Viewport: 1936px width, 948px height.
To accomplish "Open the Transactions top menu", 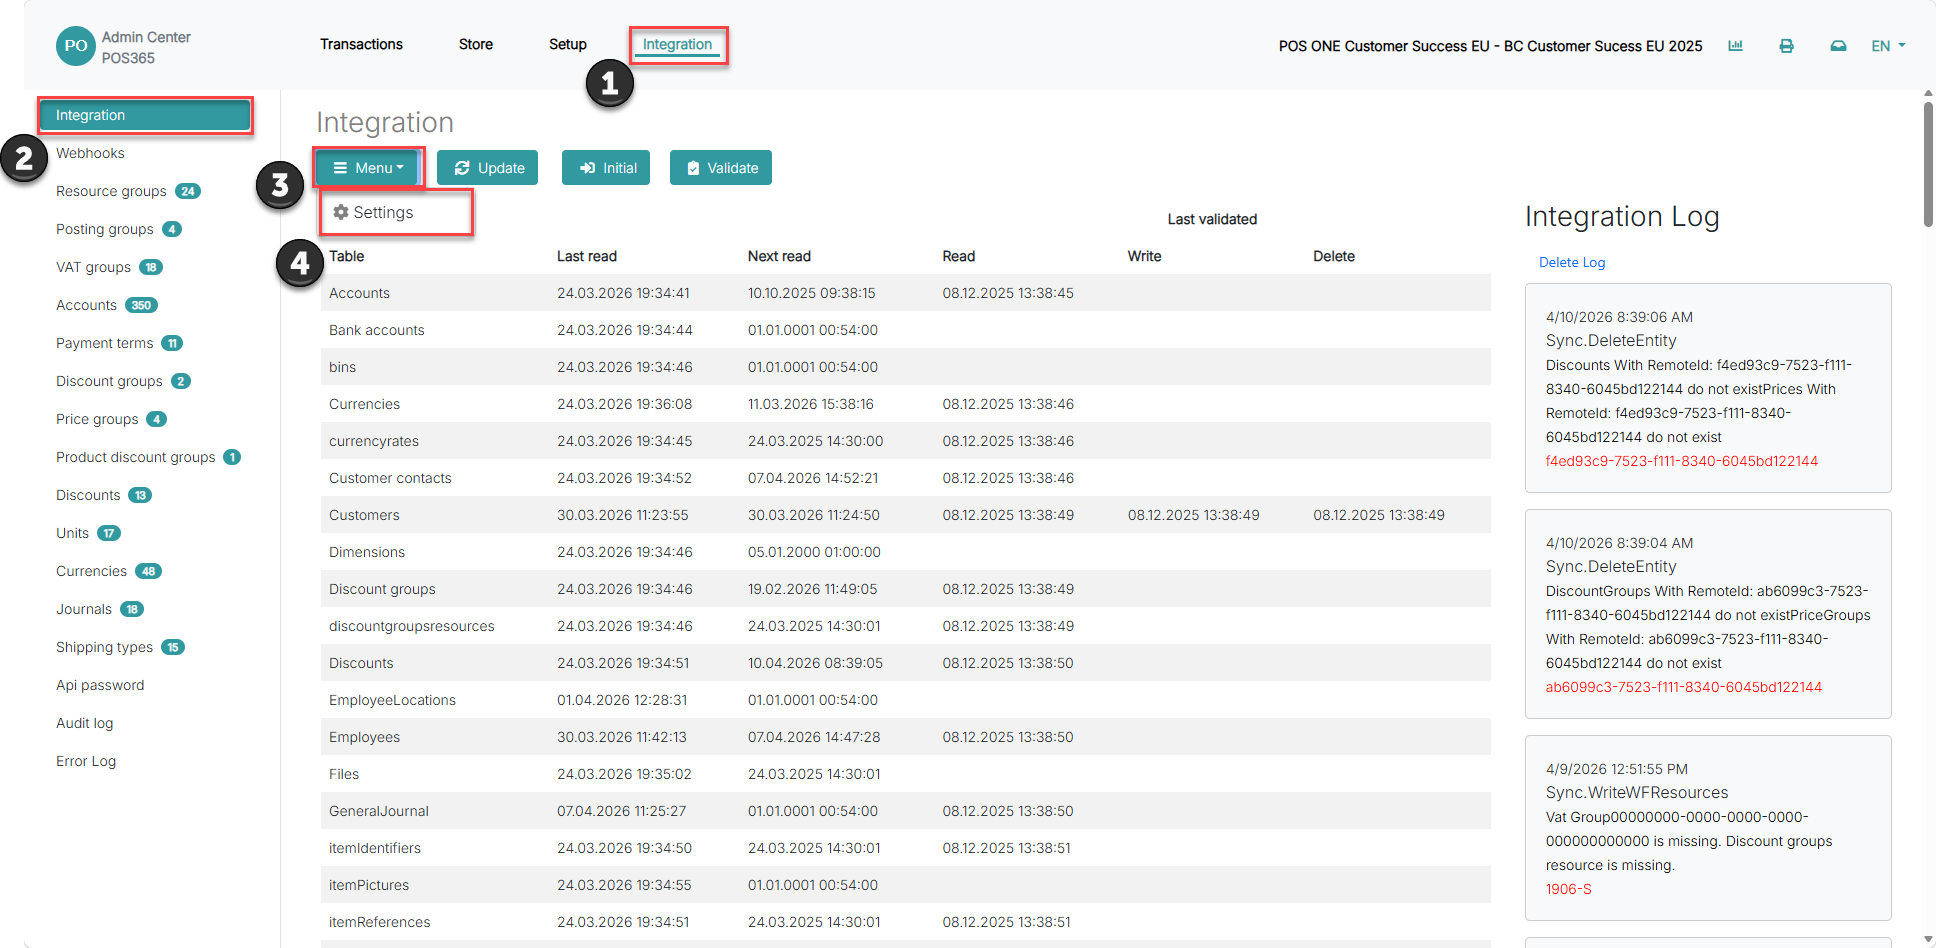I will [361, 44].
